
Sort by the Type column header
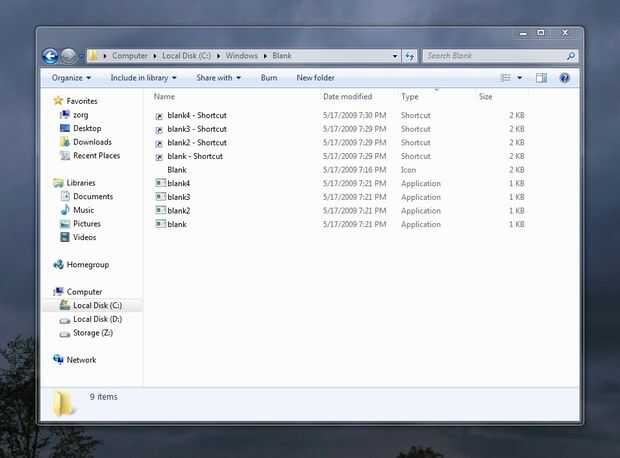click(410, 97)
